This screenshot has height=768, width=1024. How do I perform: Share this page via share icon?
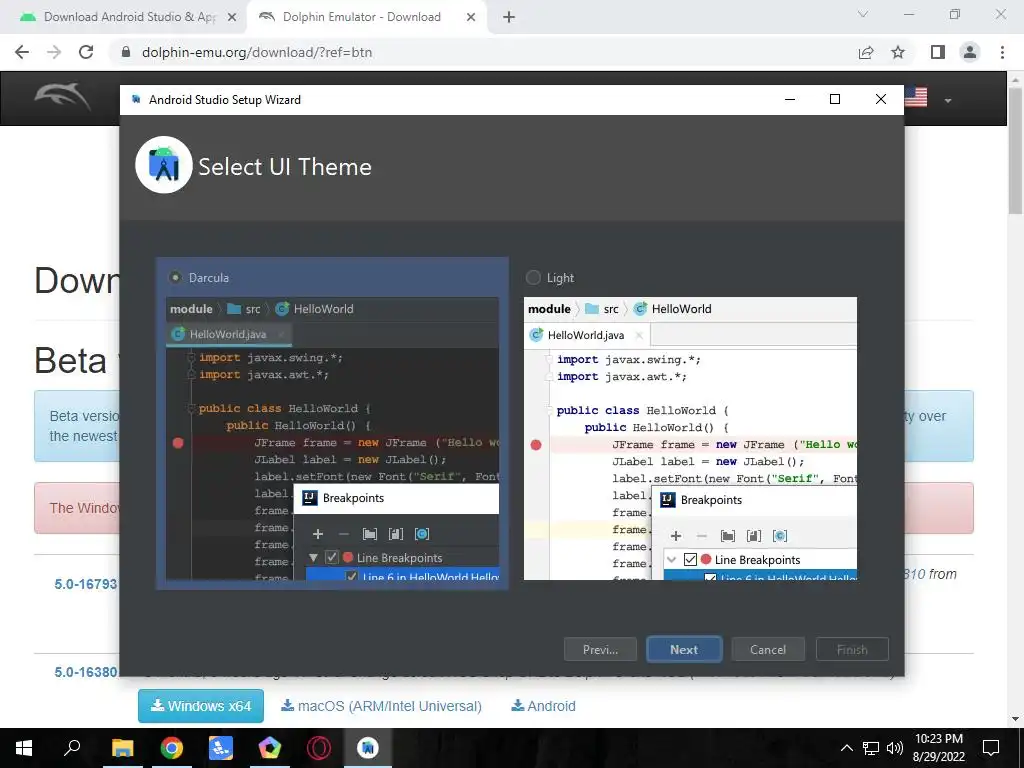[866, 52]
